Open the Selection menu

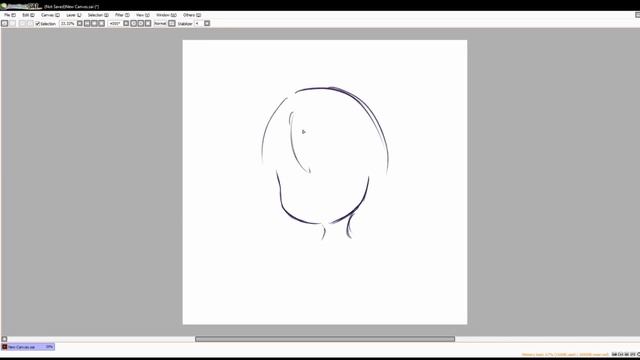[98, 15]
